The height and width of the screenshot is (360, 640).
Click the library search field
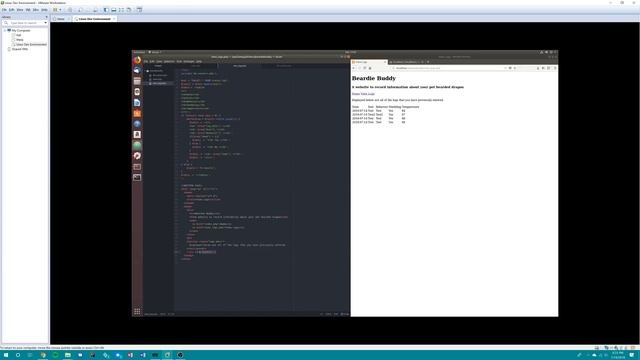pos(24,23)
